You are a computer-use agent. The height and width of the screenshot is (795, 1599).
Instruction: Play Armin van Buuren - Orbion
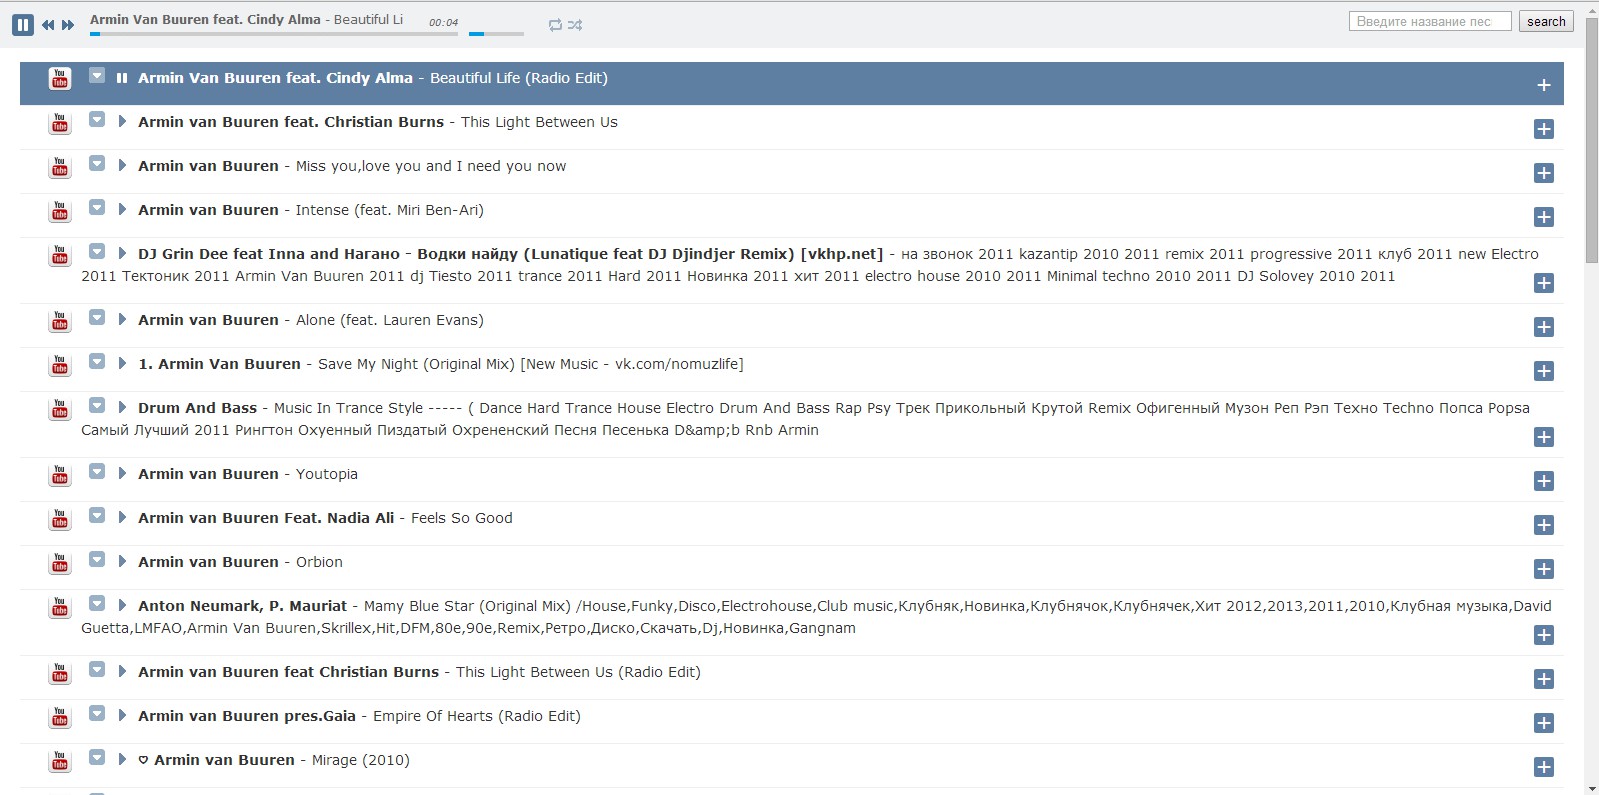coord(122,562)
